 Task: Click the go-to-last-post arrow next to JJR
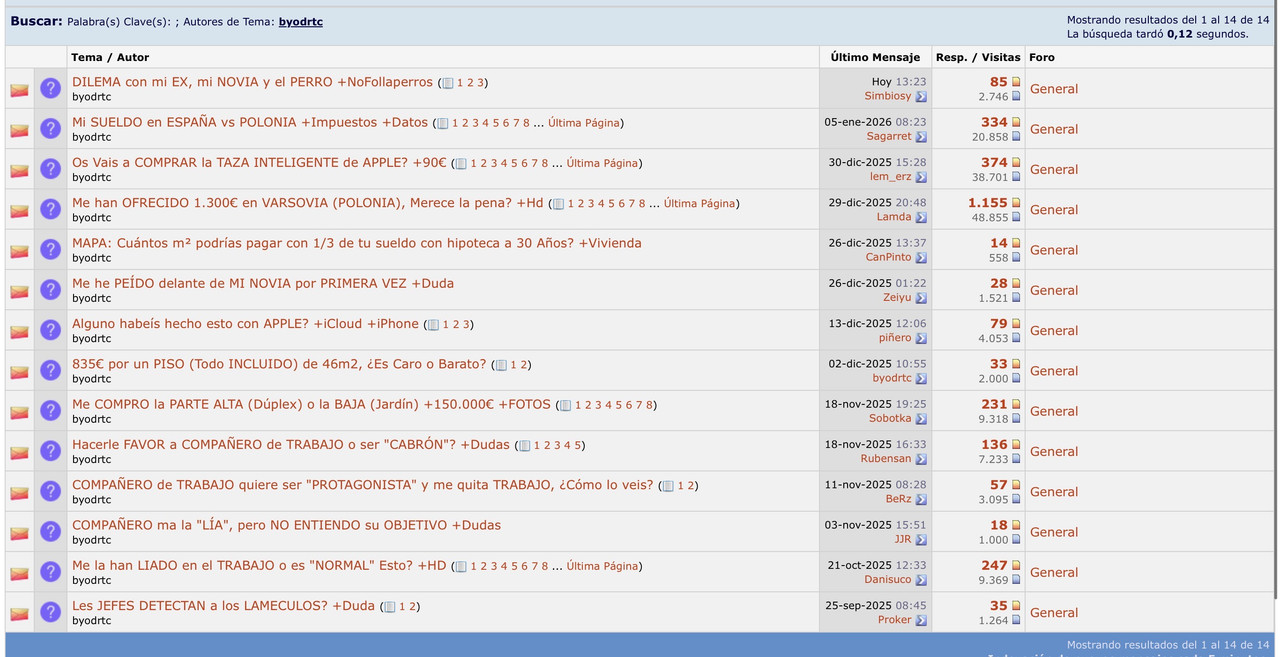921,540
